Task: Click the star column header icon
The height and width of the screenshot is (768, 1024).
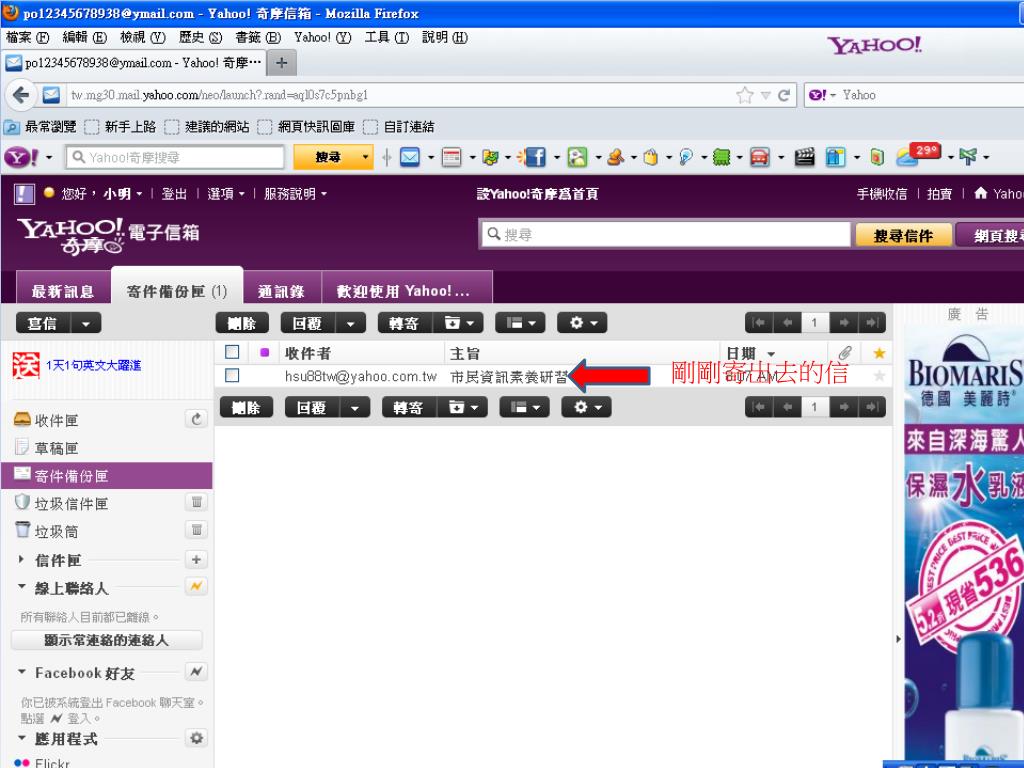Action: pos(879,353)
